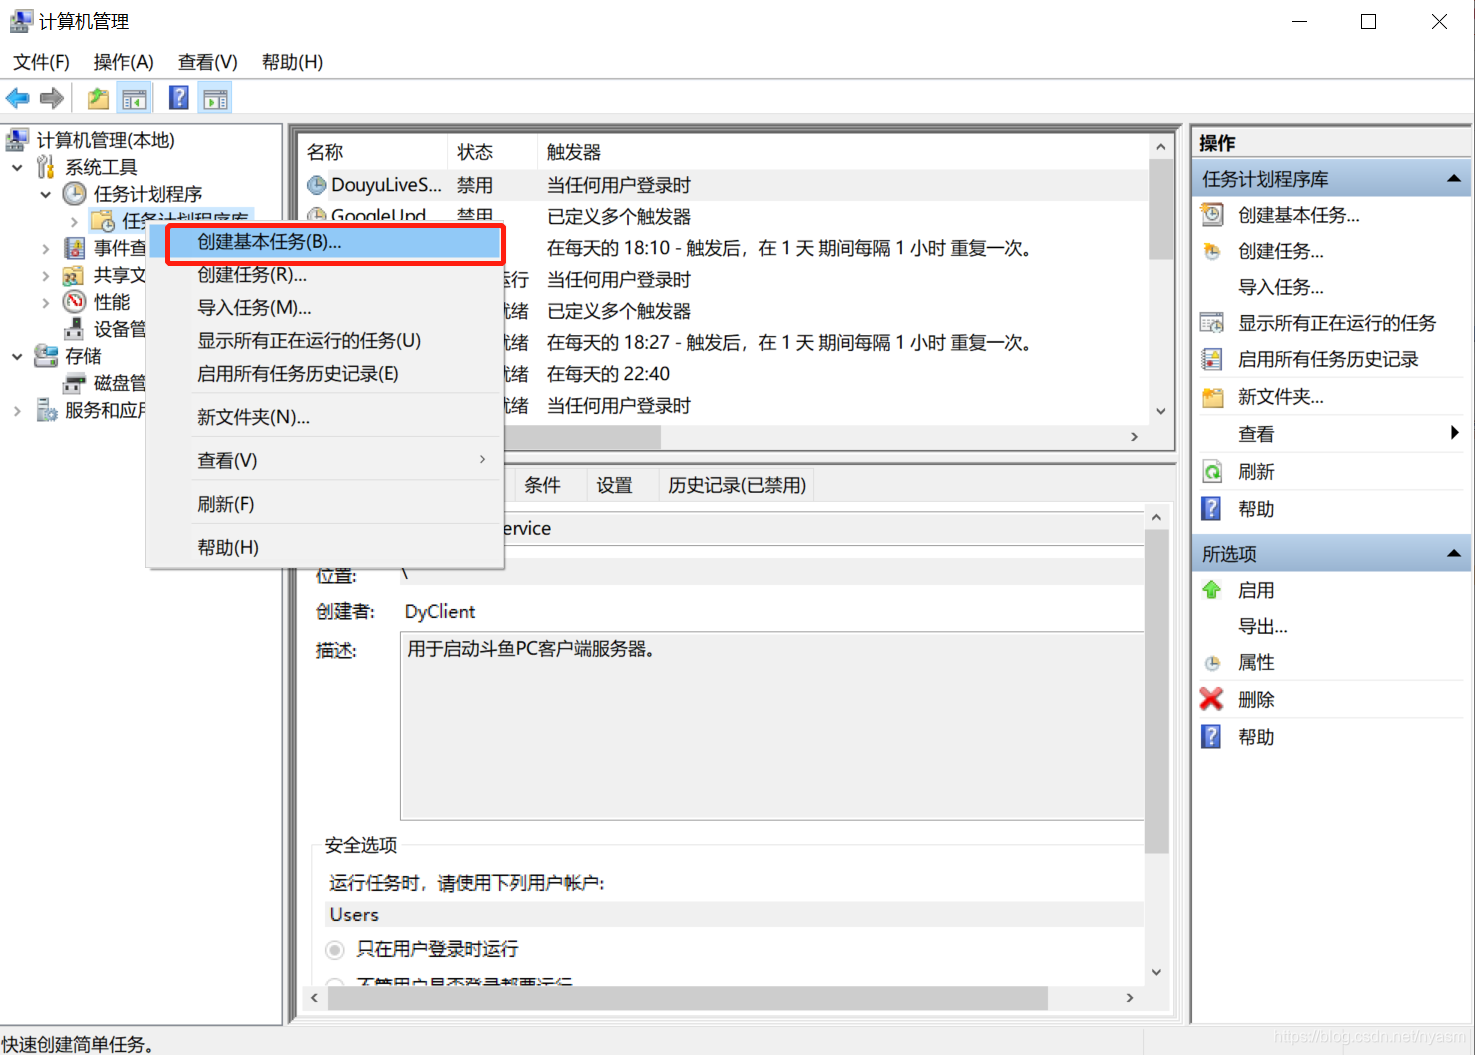Collapse the 任务计划程序库 actions section
This screenshot has width=1475, height=1055.
1454,179
